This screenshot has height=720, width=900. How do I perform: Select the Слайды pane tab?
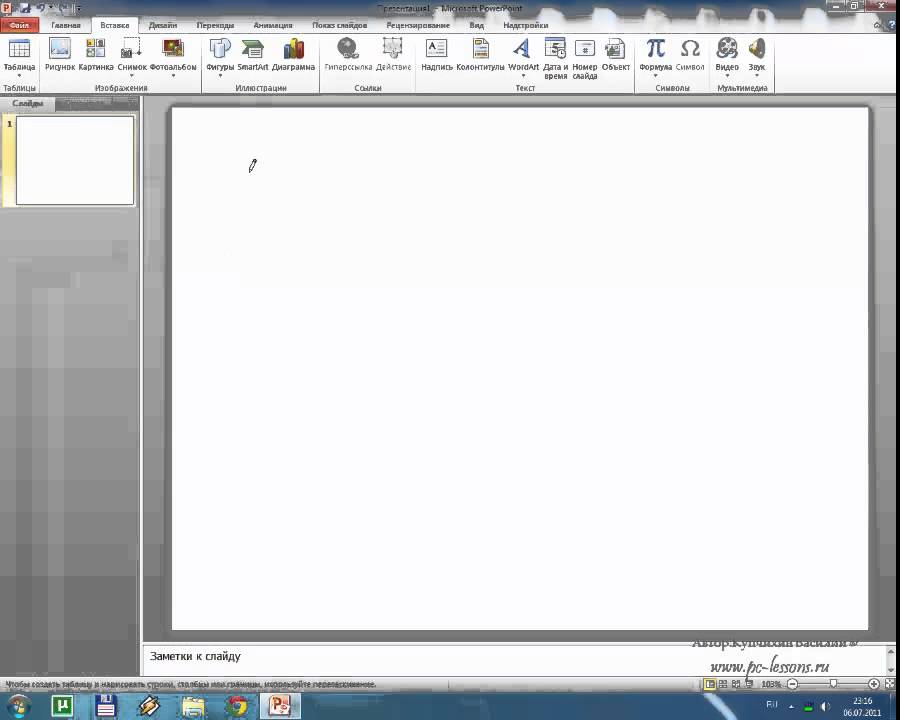(x=28, y=104)
